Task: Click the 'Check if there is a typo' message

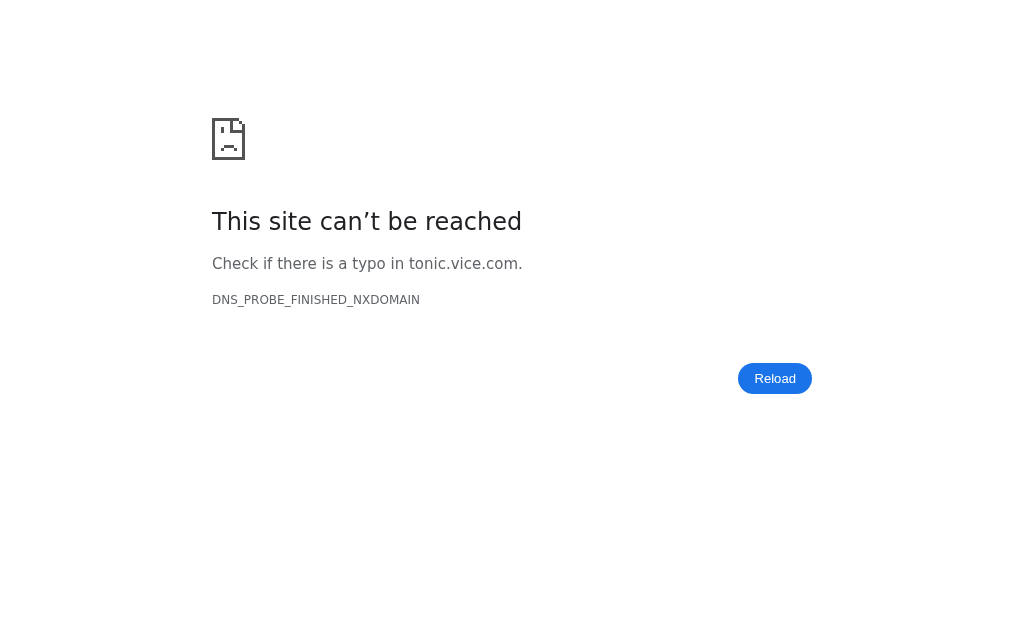Action: click(367, 264)
